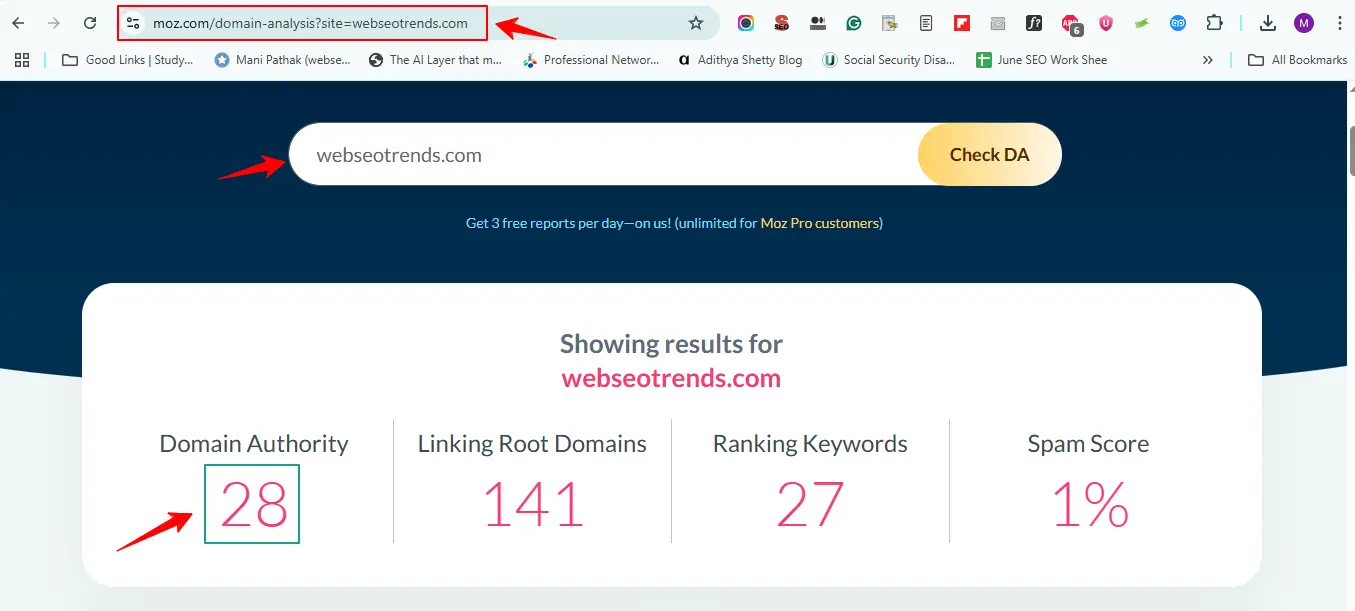This screenshot has height=611, width=1355.
Task: Click the site information icon in address bar
Action: pyautogui.click(x=133, y=22)
